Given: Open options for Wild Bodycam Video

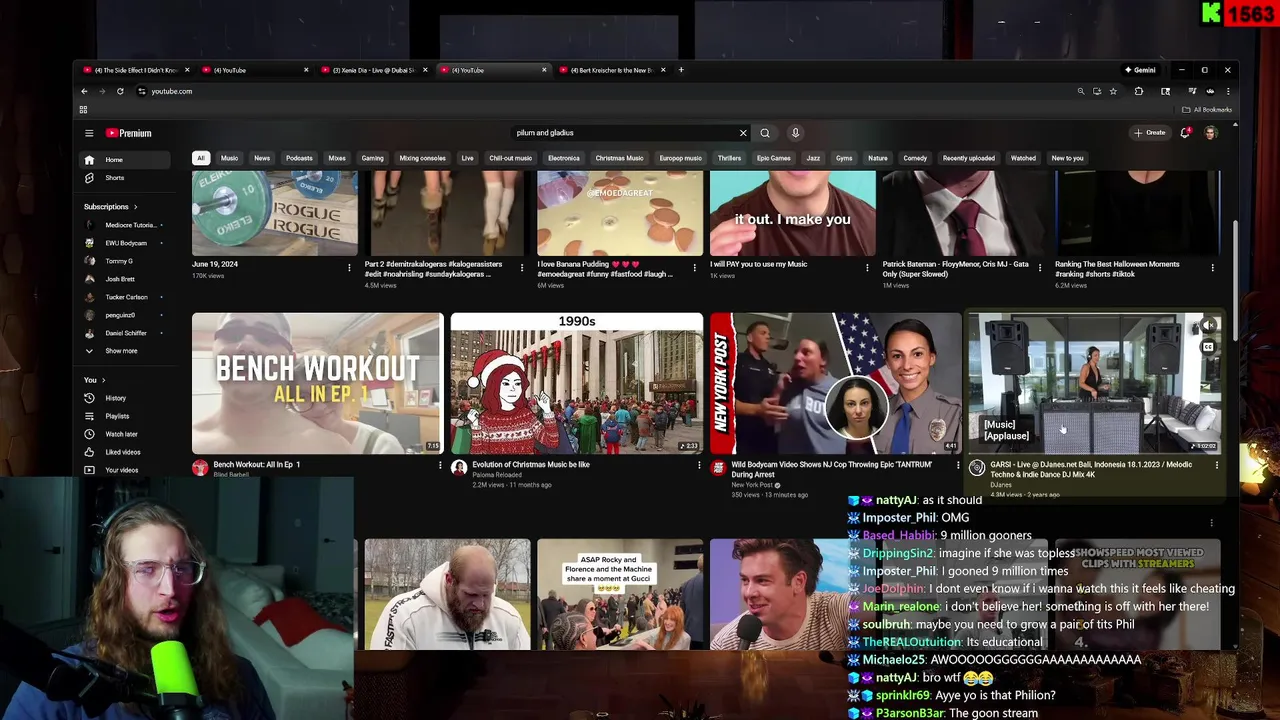Looking at the screenshot, I should click(x=957, y=465).
